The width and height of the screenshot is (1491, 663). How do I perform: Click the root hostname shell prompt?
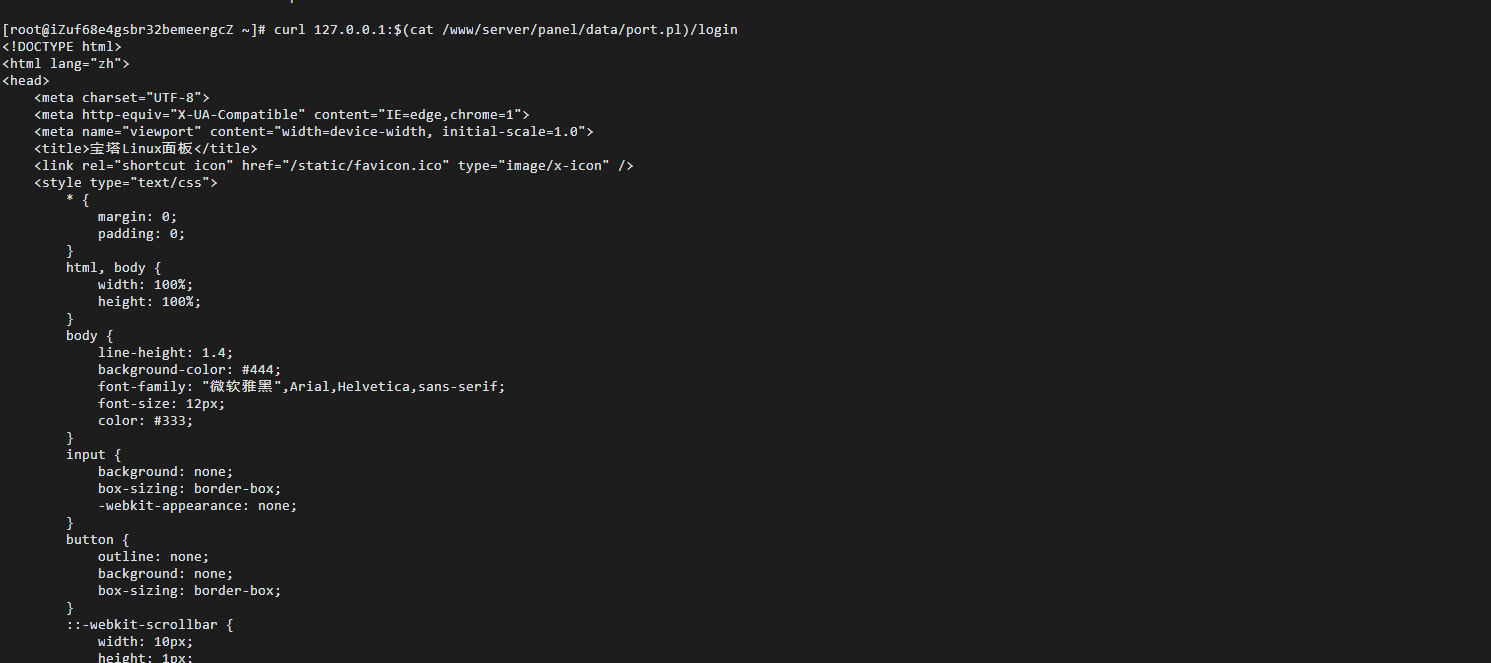click(x=133, y=30)
